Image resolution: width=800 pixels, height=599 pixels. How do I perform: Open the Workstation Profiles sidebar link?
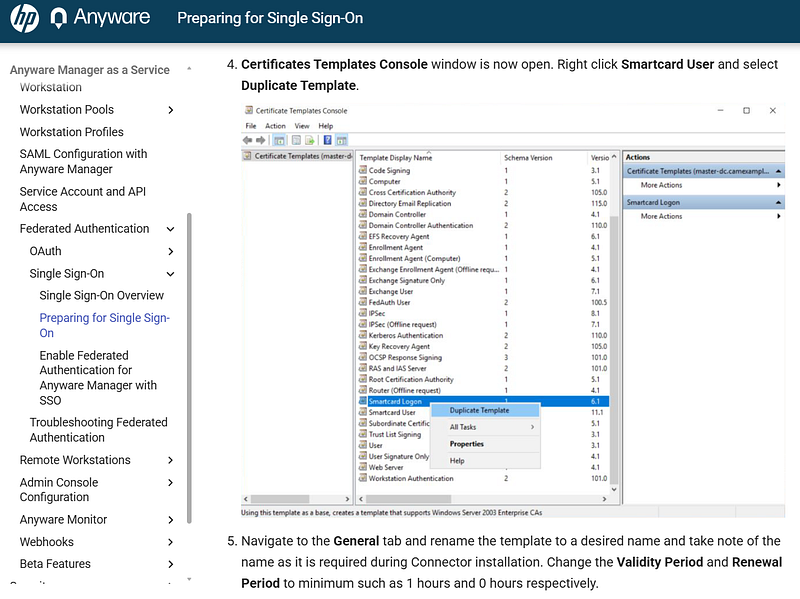pyautogui.click(x=71, y=132)
